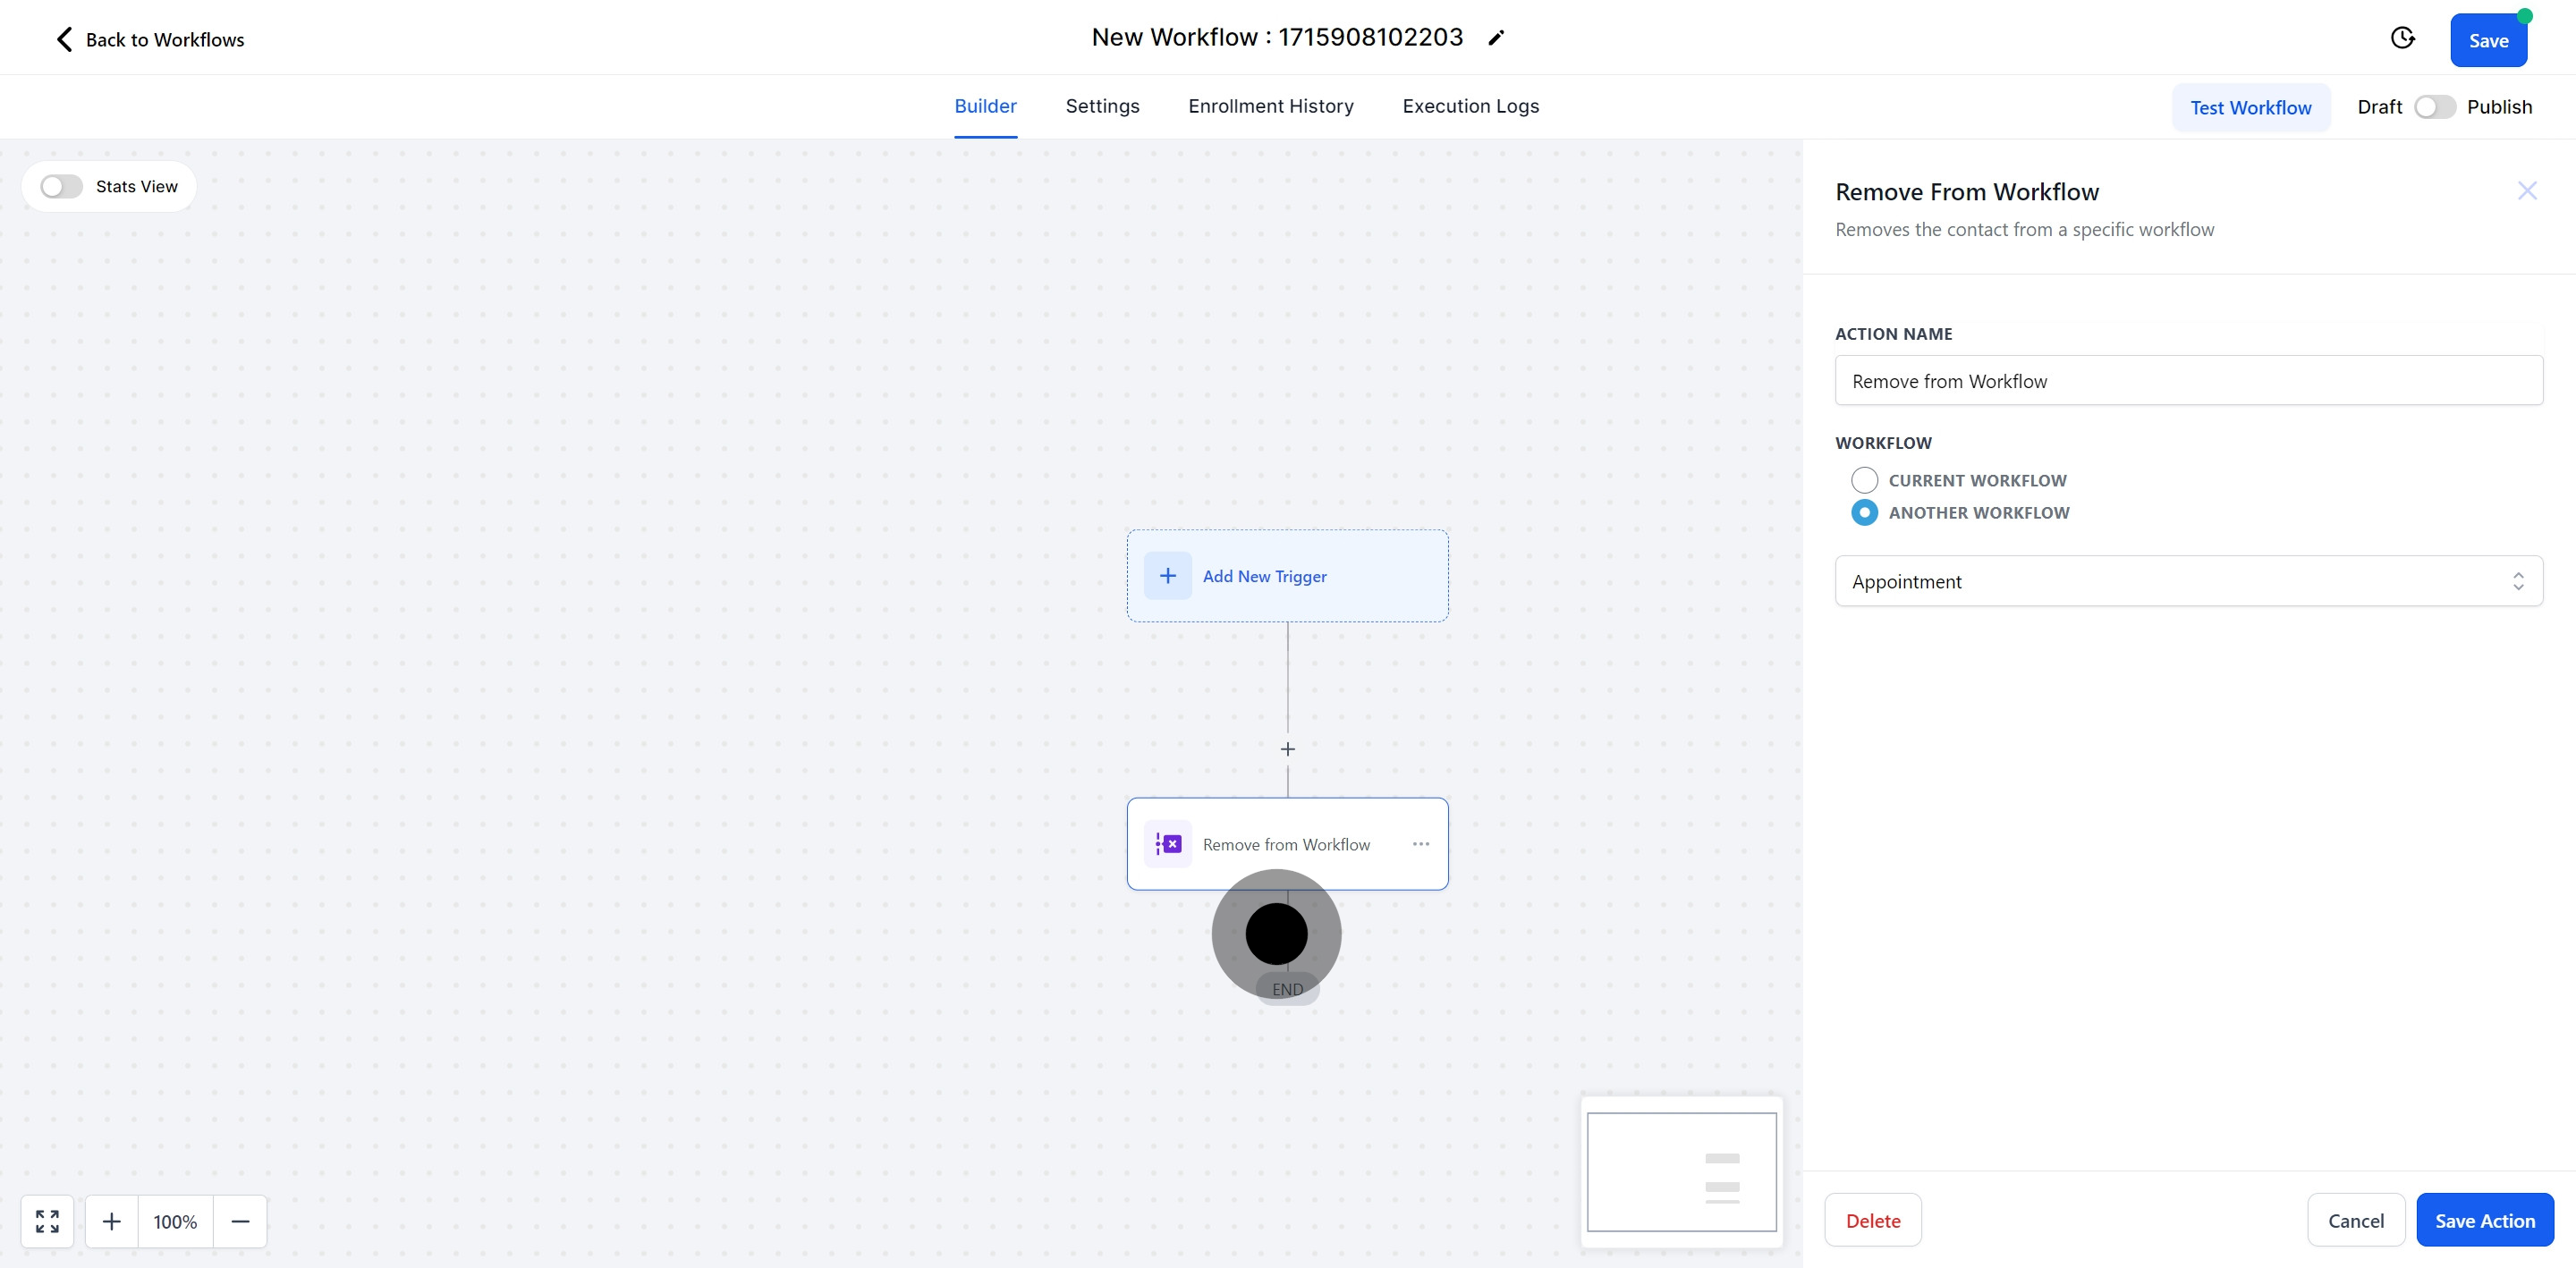Click the Add New Trigger plus icon
Image resolution: width=2576 pixels, height=1268 pixels.
coord(1167,576)
